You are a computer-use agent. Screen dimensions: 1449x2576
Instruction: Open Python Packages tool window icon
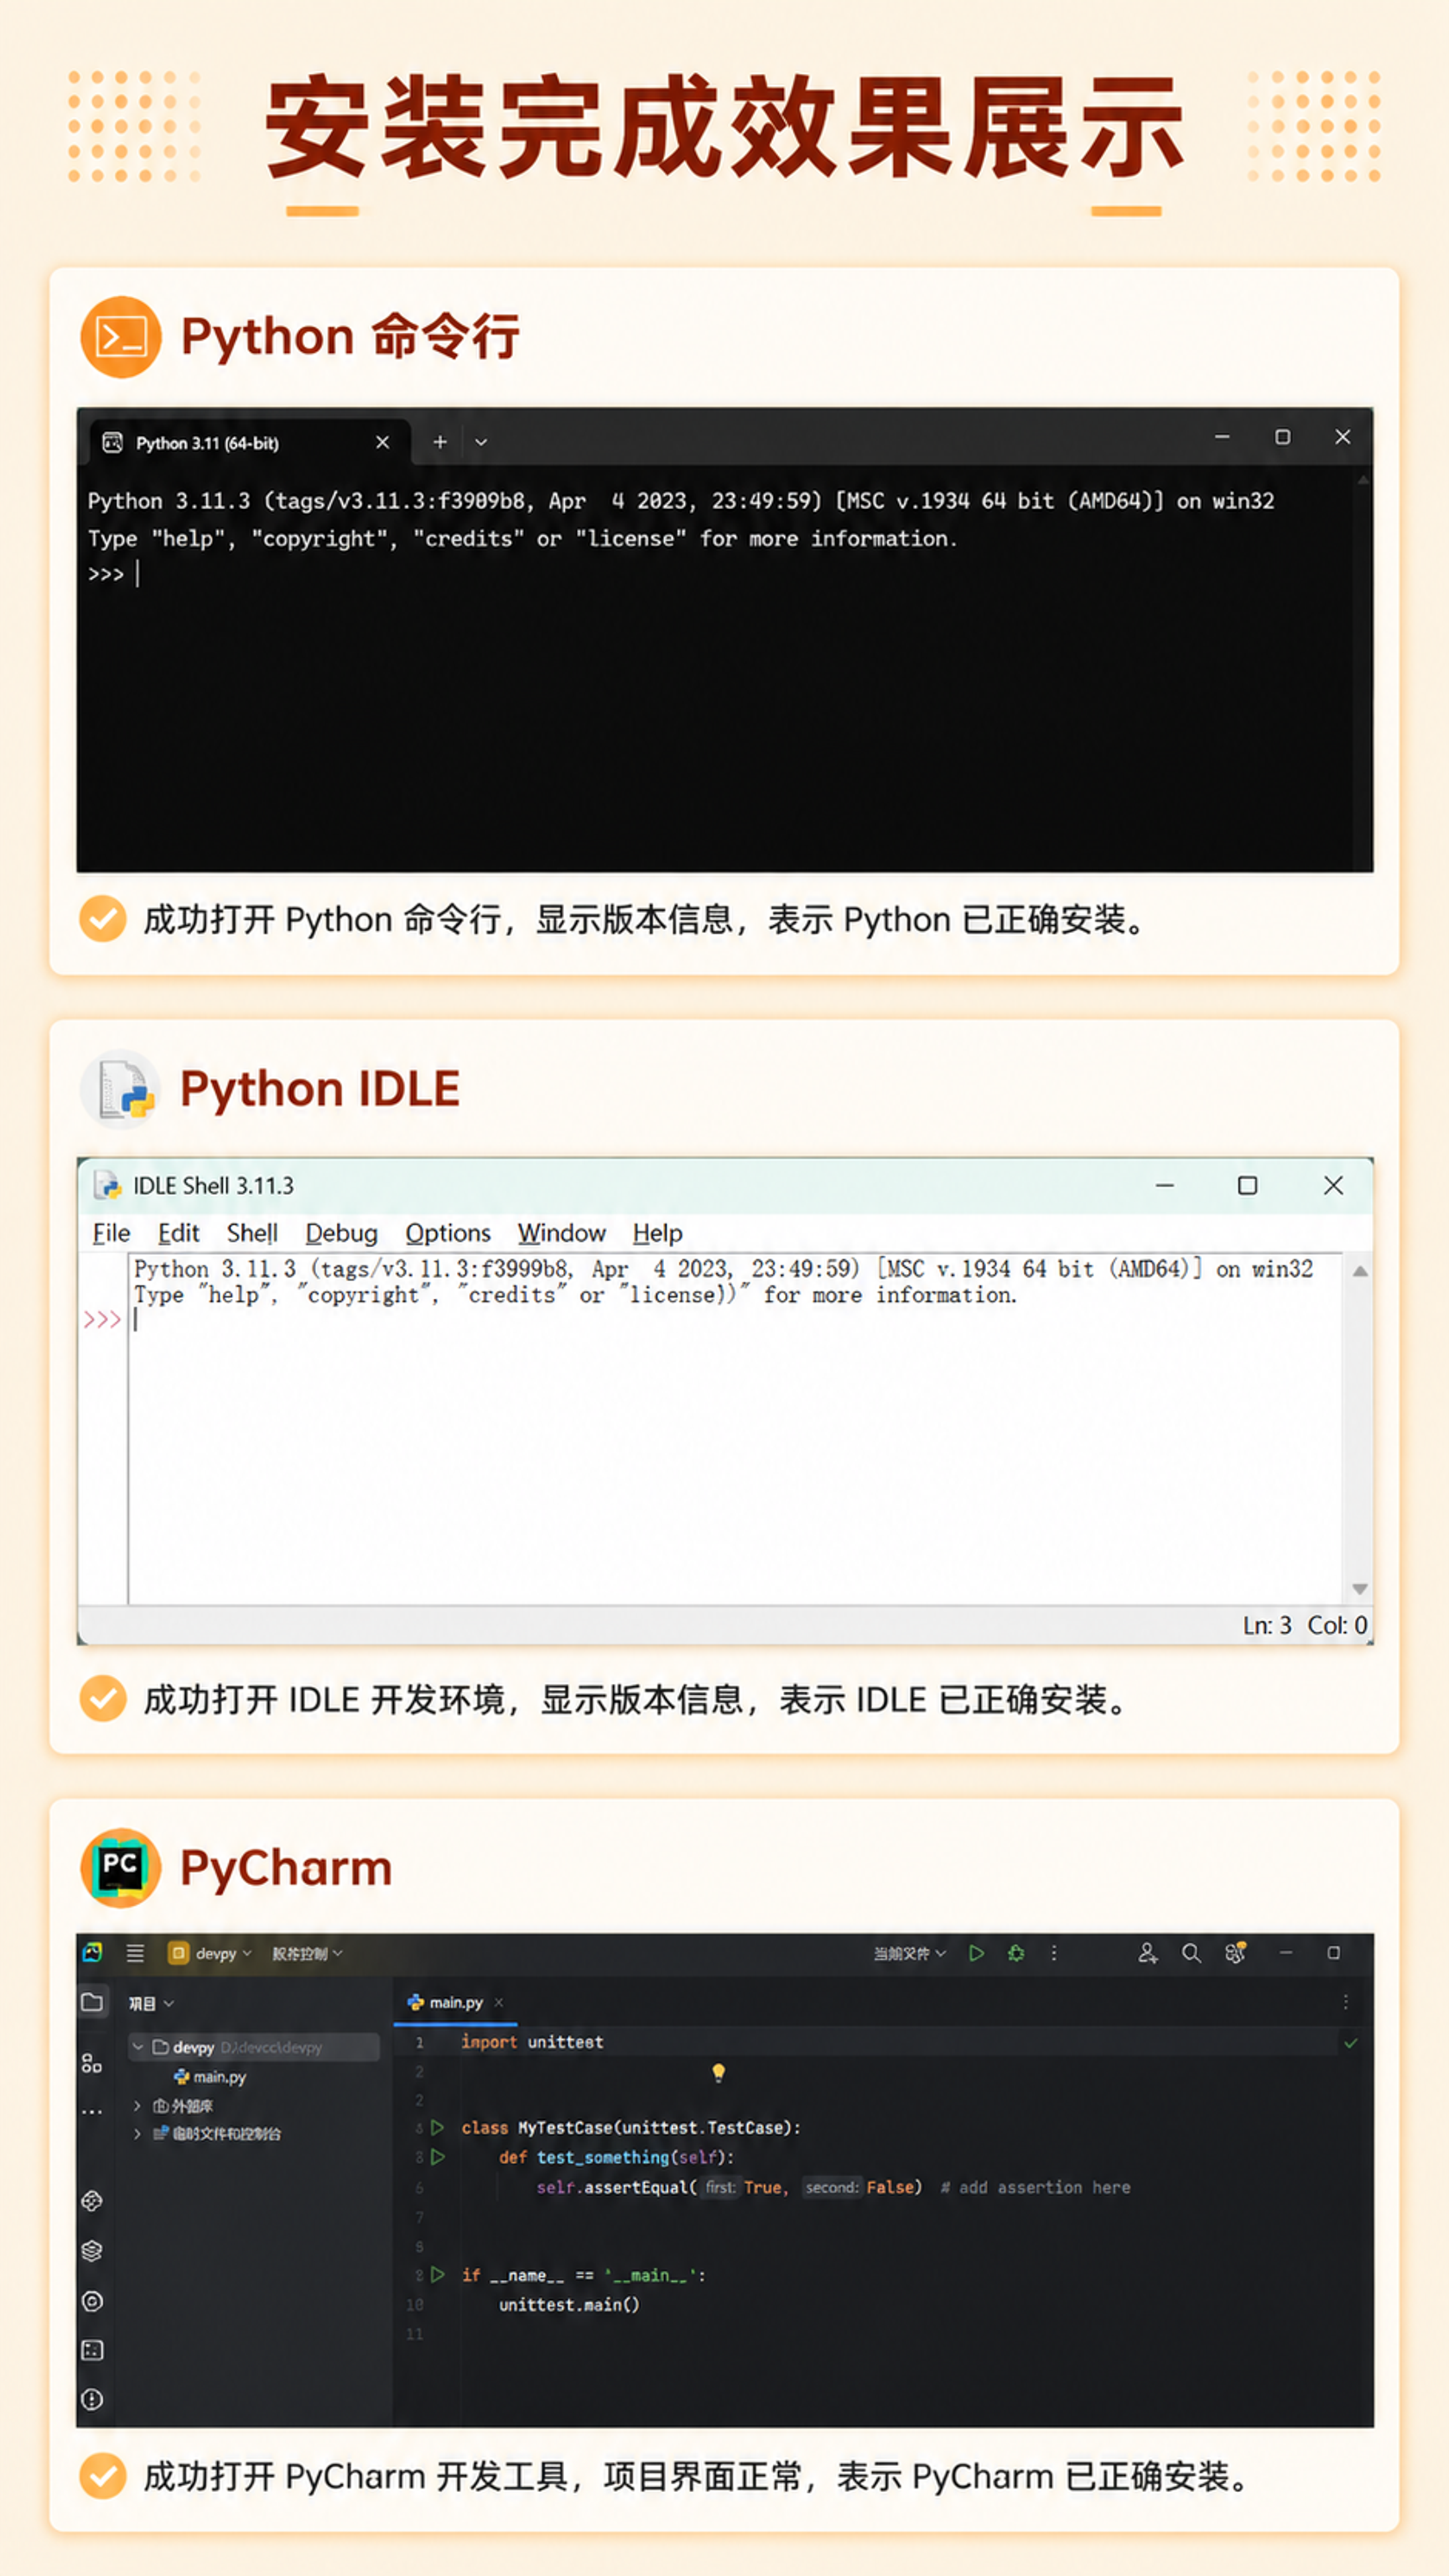coord(92,2201)
